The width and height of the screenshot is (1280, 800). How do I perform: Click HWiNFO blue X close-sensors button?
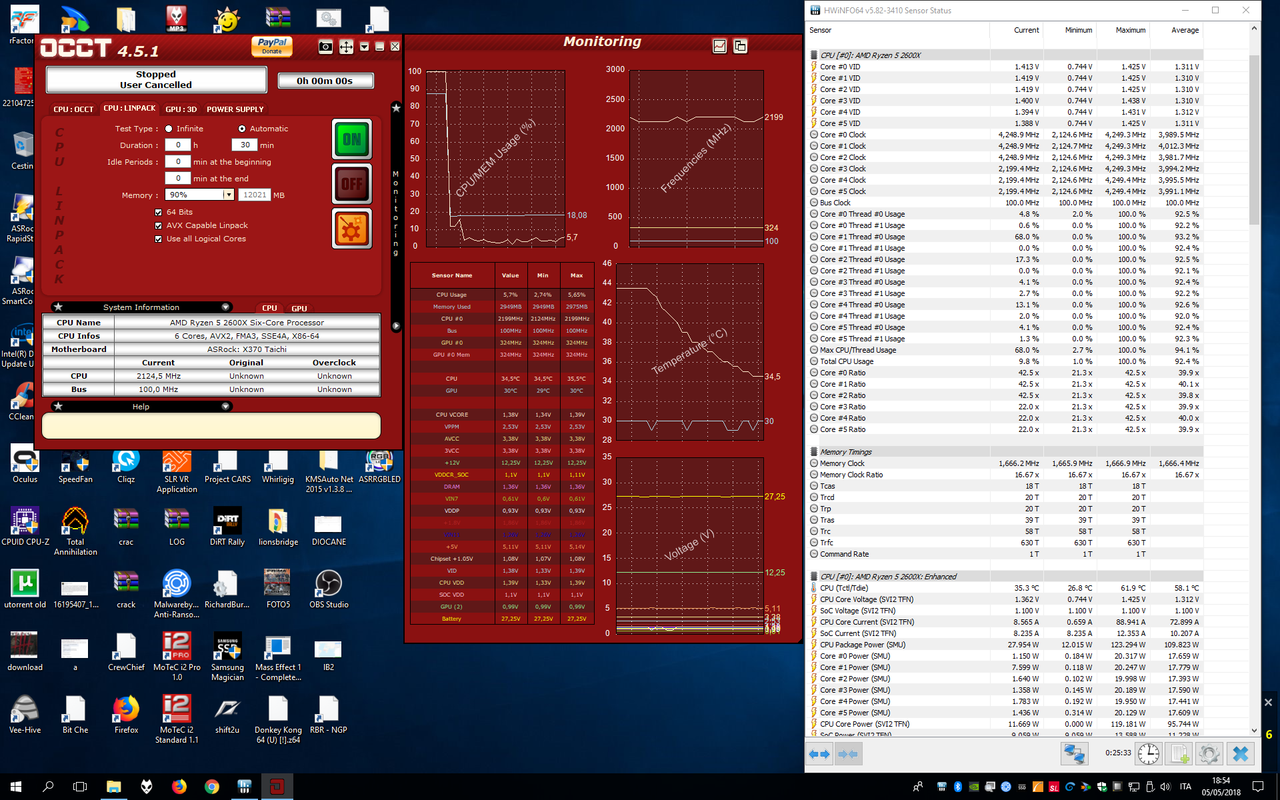1240,754
